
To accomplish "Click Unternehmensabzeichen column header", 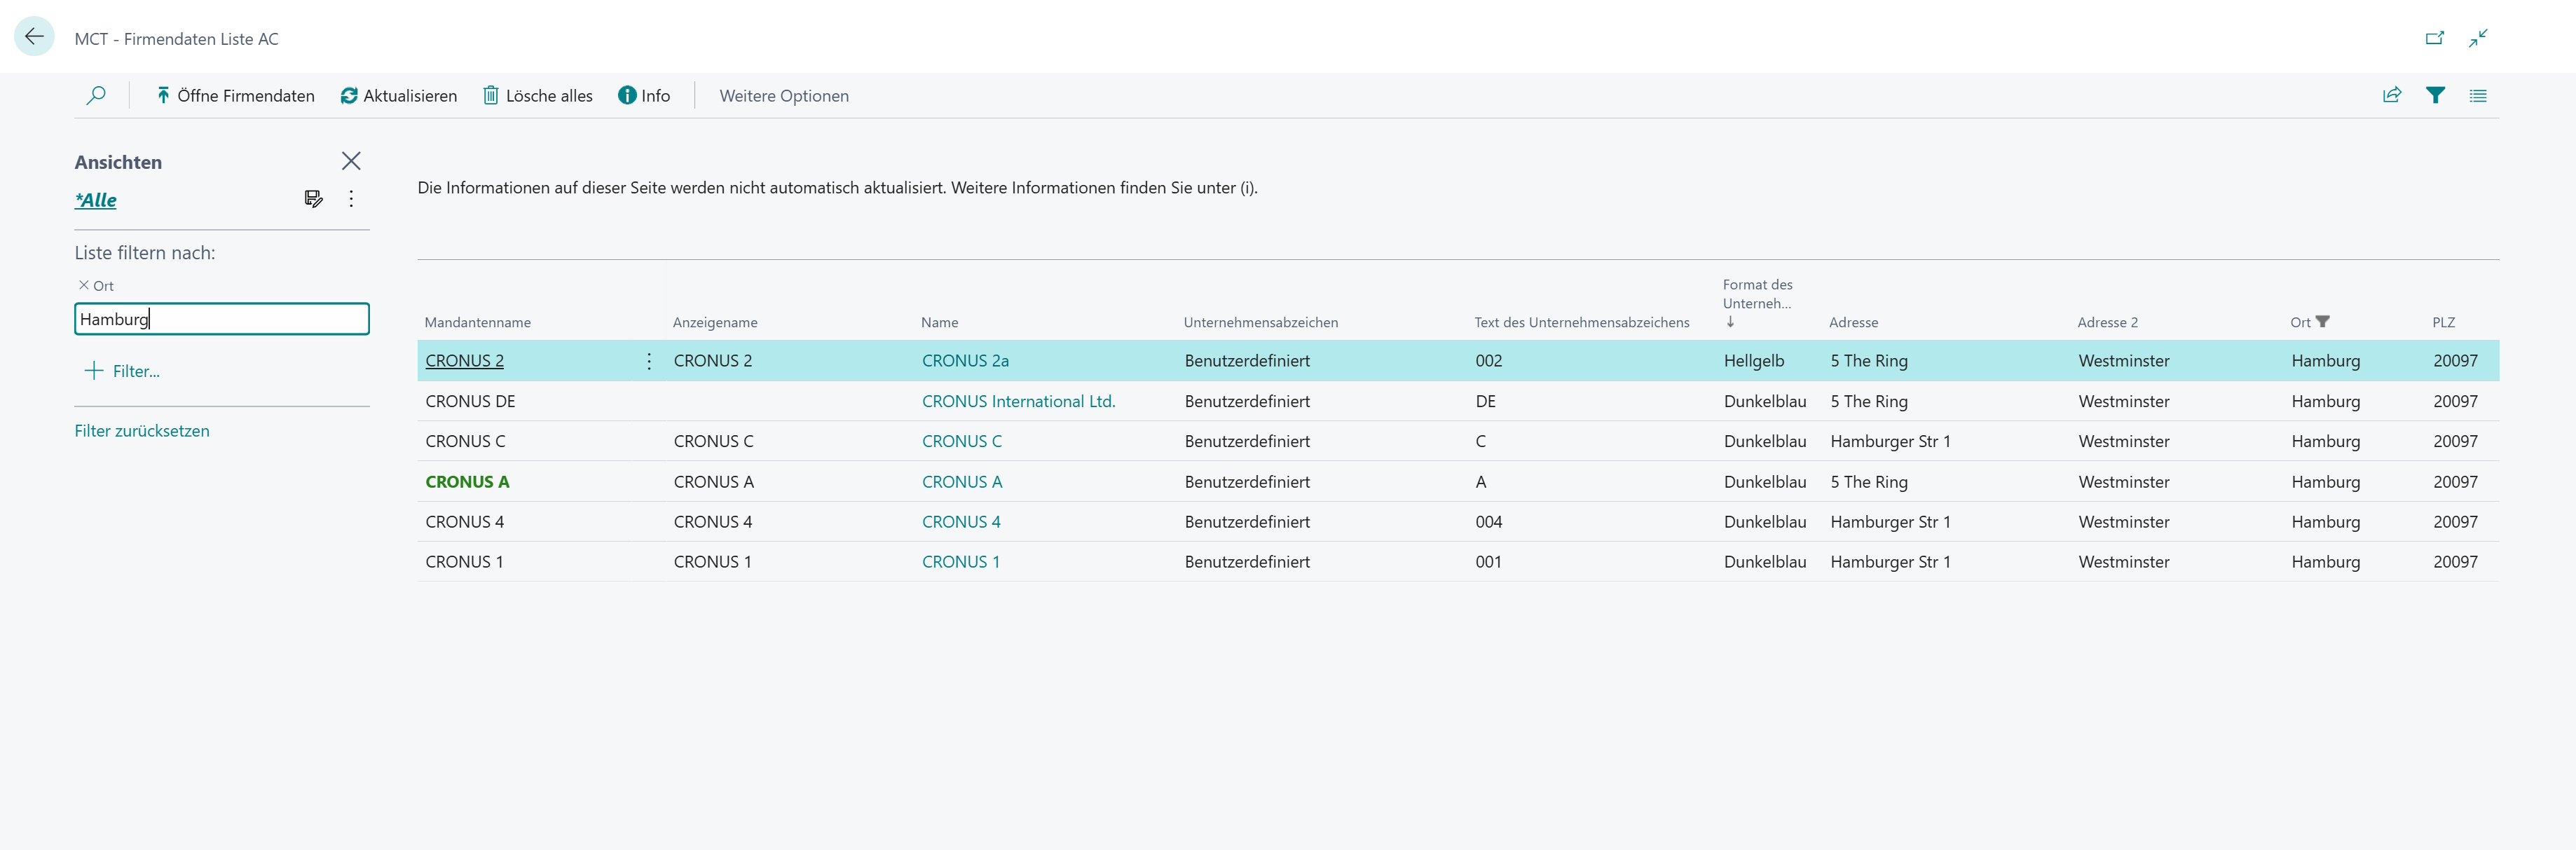I will [x=1260, y=322].
